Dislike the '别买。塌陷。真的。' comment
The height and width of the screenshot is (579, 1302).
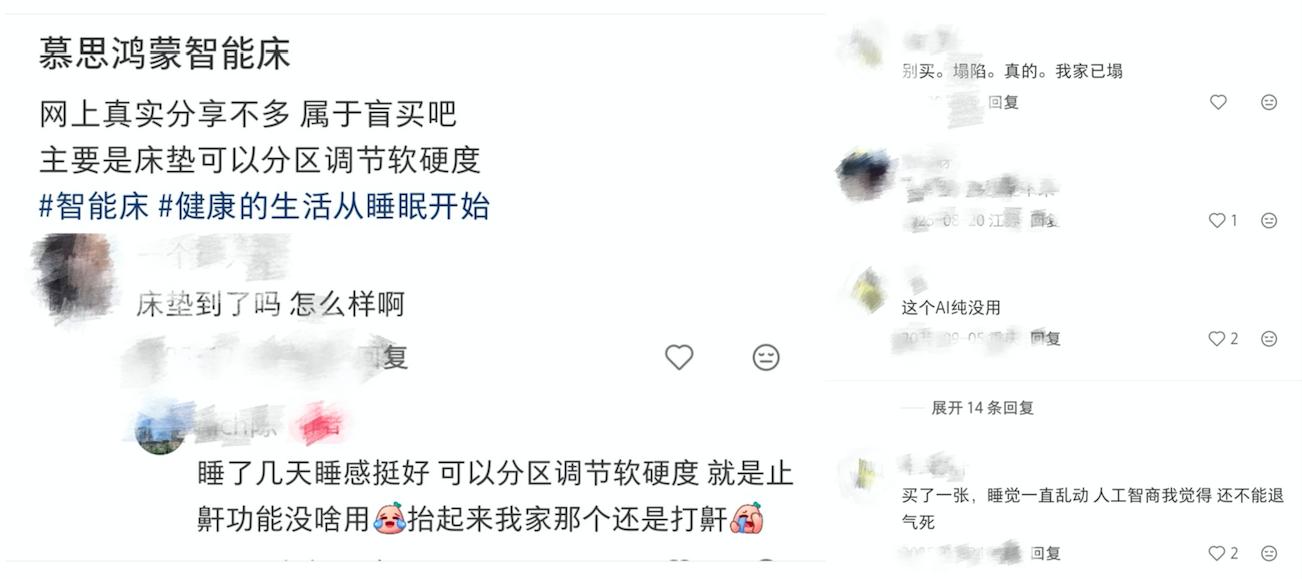pos(1269,102)
